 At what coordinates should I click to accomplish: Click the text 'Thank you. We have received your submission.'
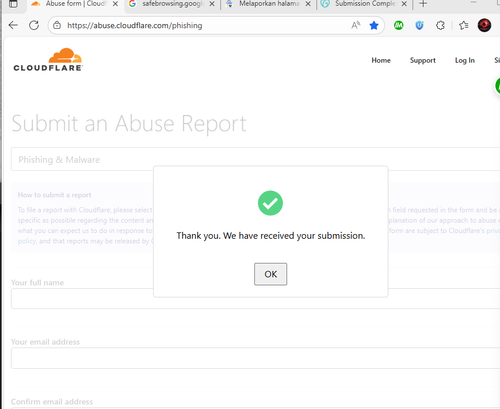click(x=271, y=236)
